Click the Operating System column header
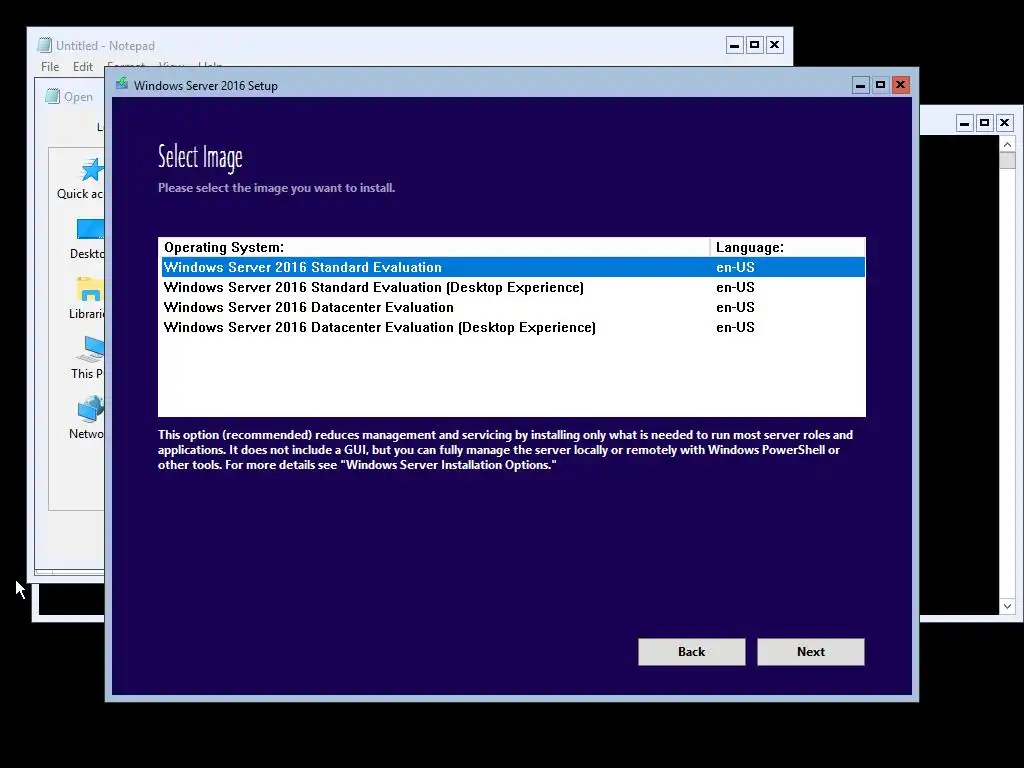The height and width of the screenshot is (768, 1024). pyautogui.click(x=434, y=248)
